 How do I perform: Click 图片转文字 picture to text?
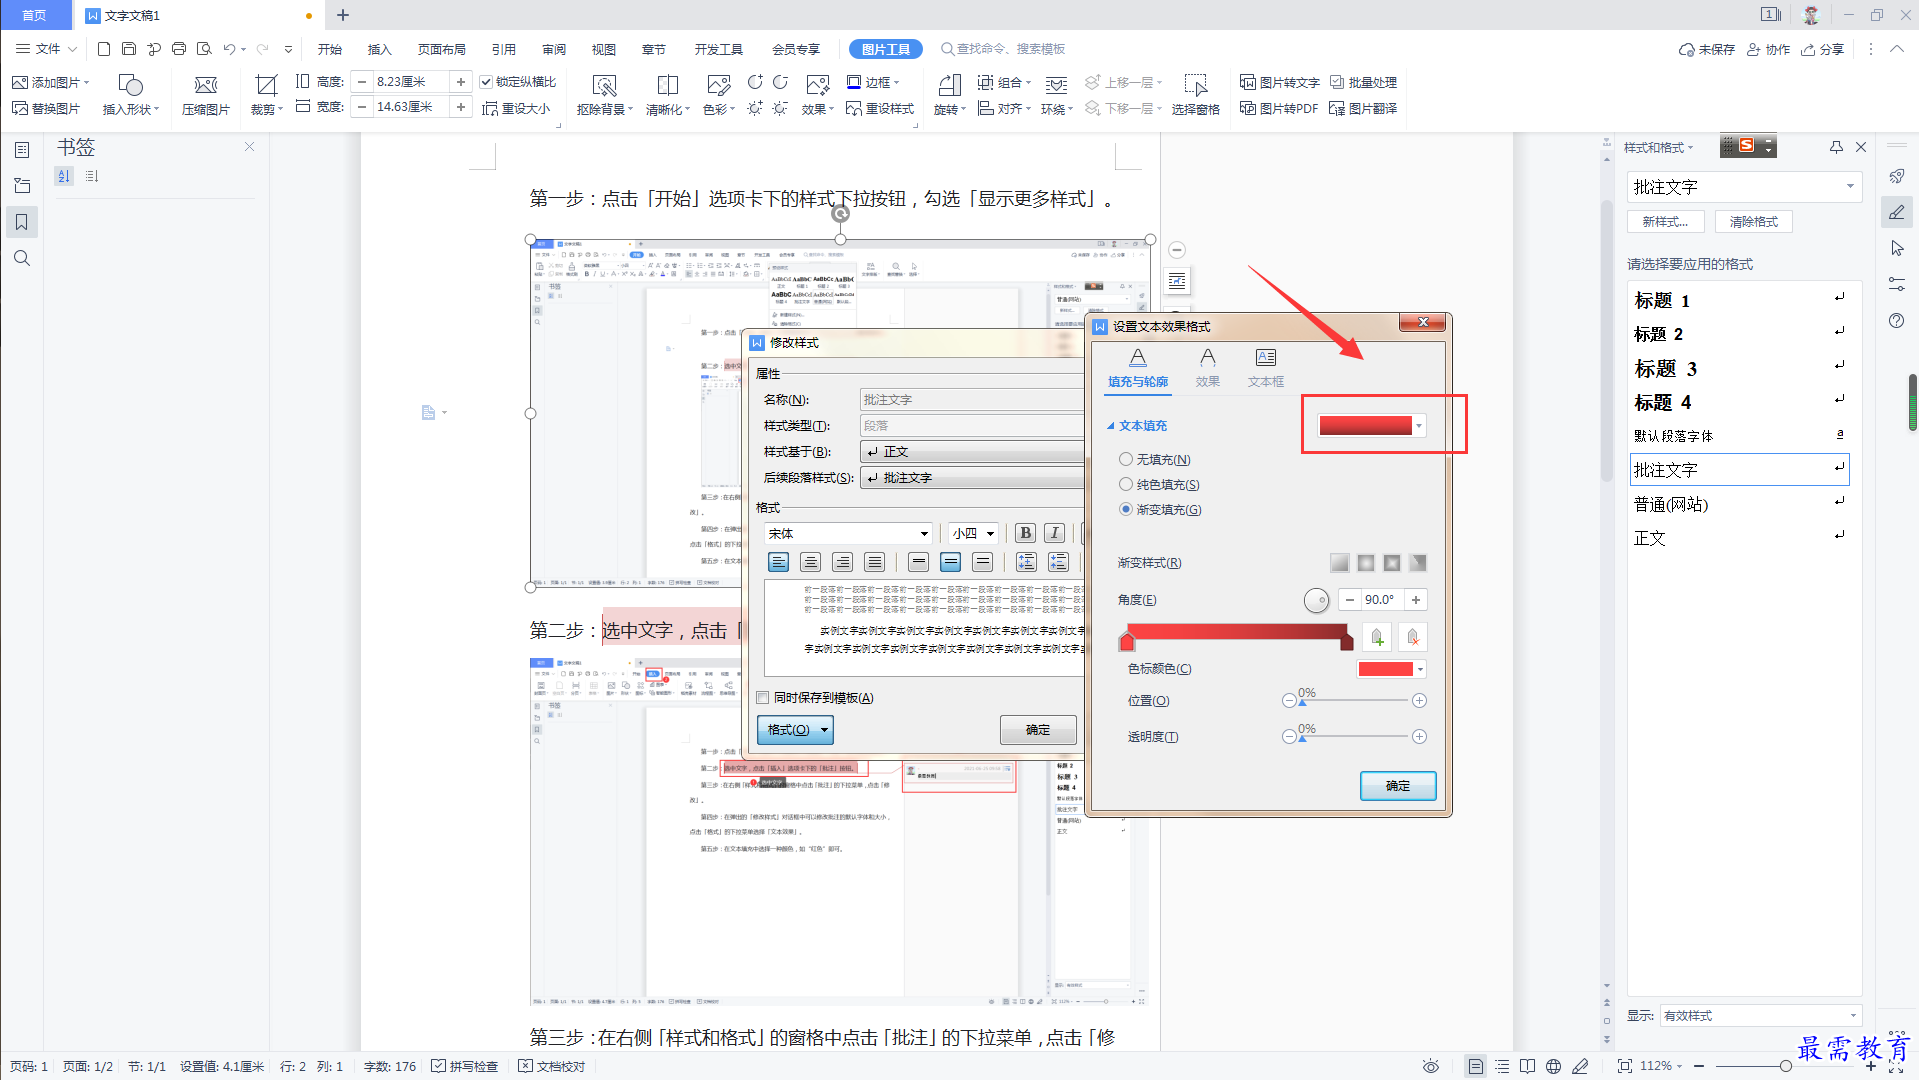[1280, 82]
